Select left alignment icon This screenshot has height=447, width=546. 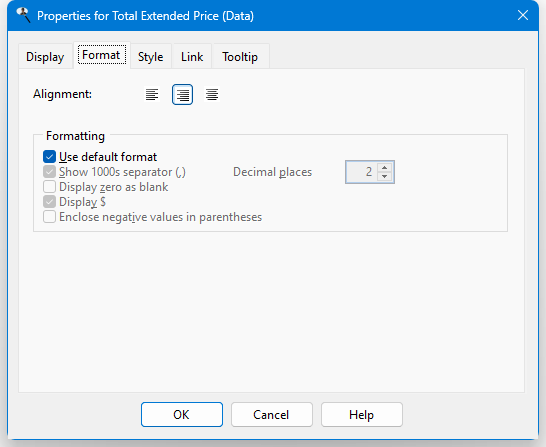(152, 94)
